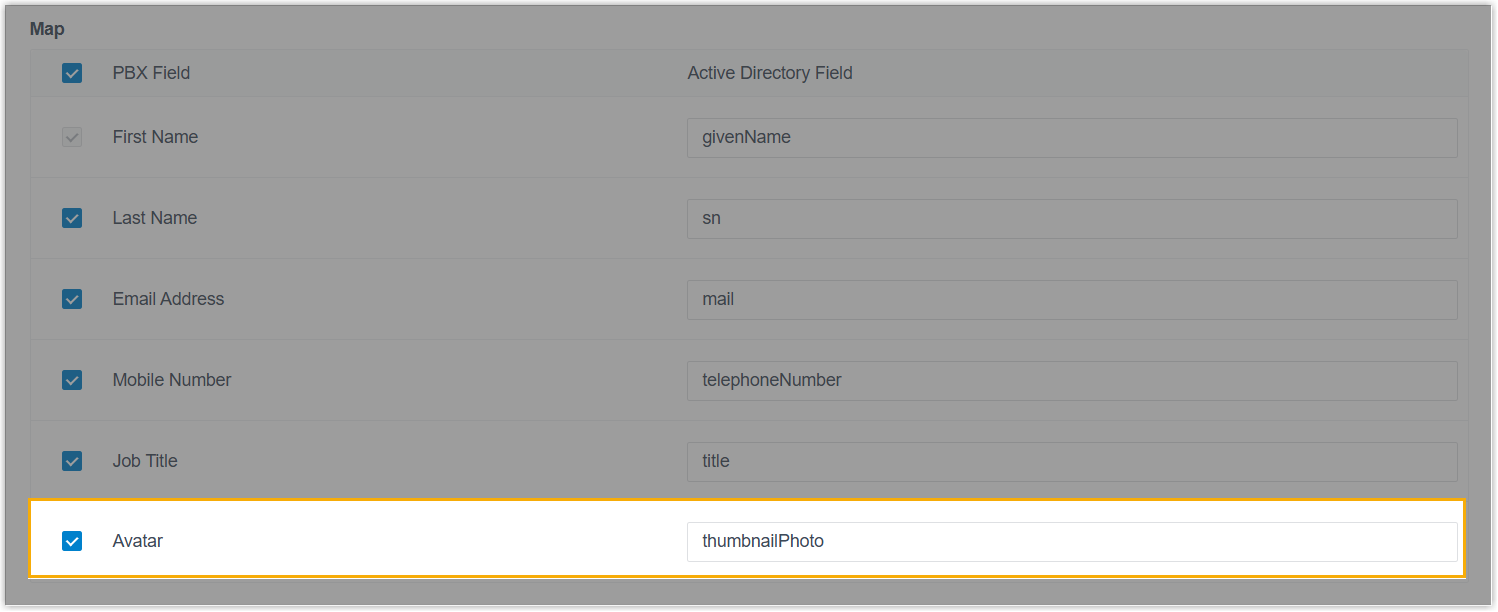Uncheck the Last Name mapping checkbox
1498x612 pixels.
72,218
